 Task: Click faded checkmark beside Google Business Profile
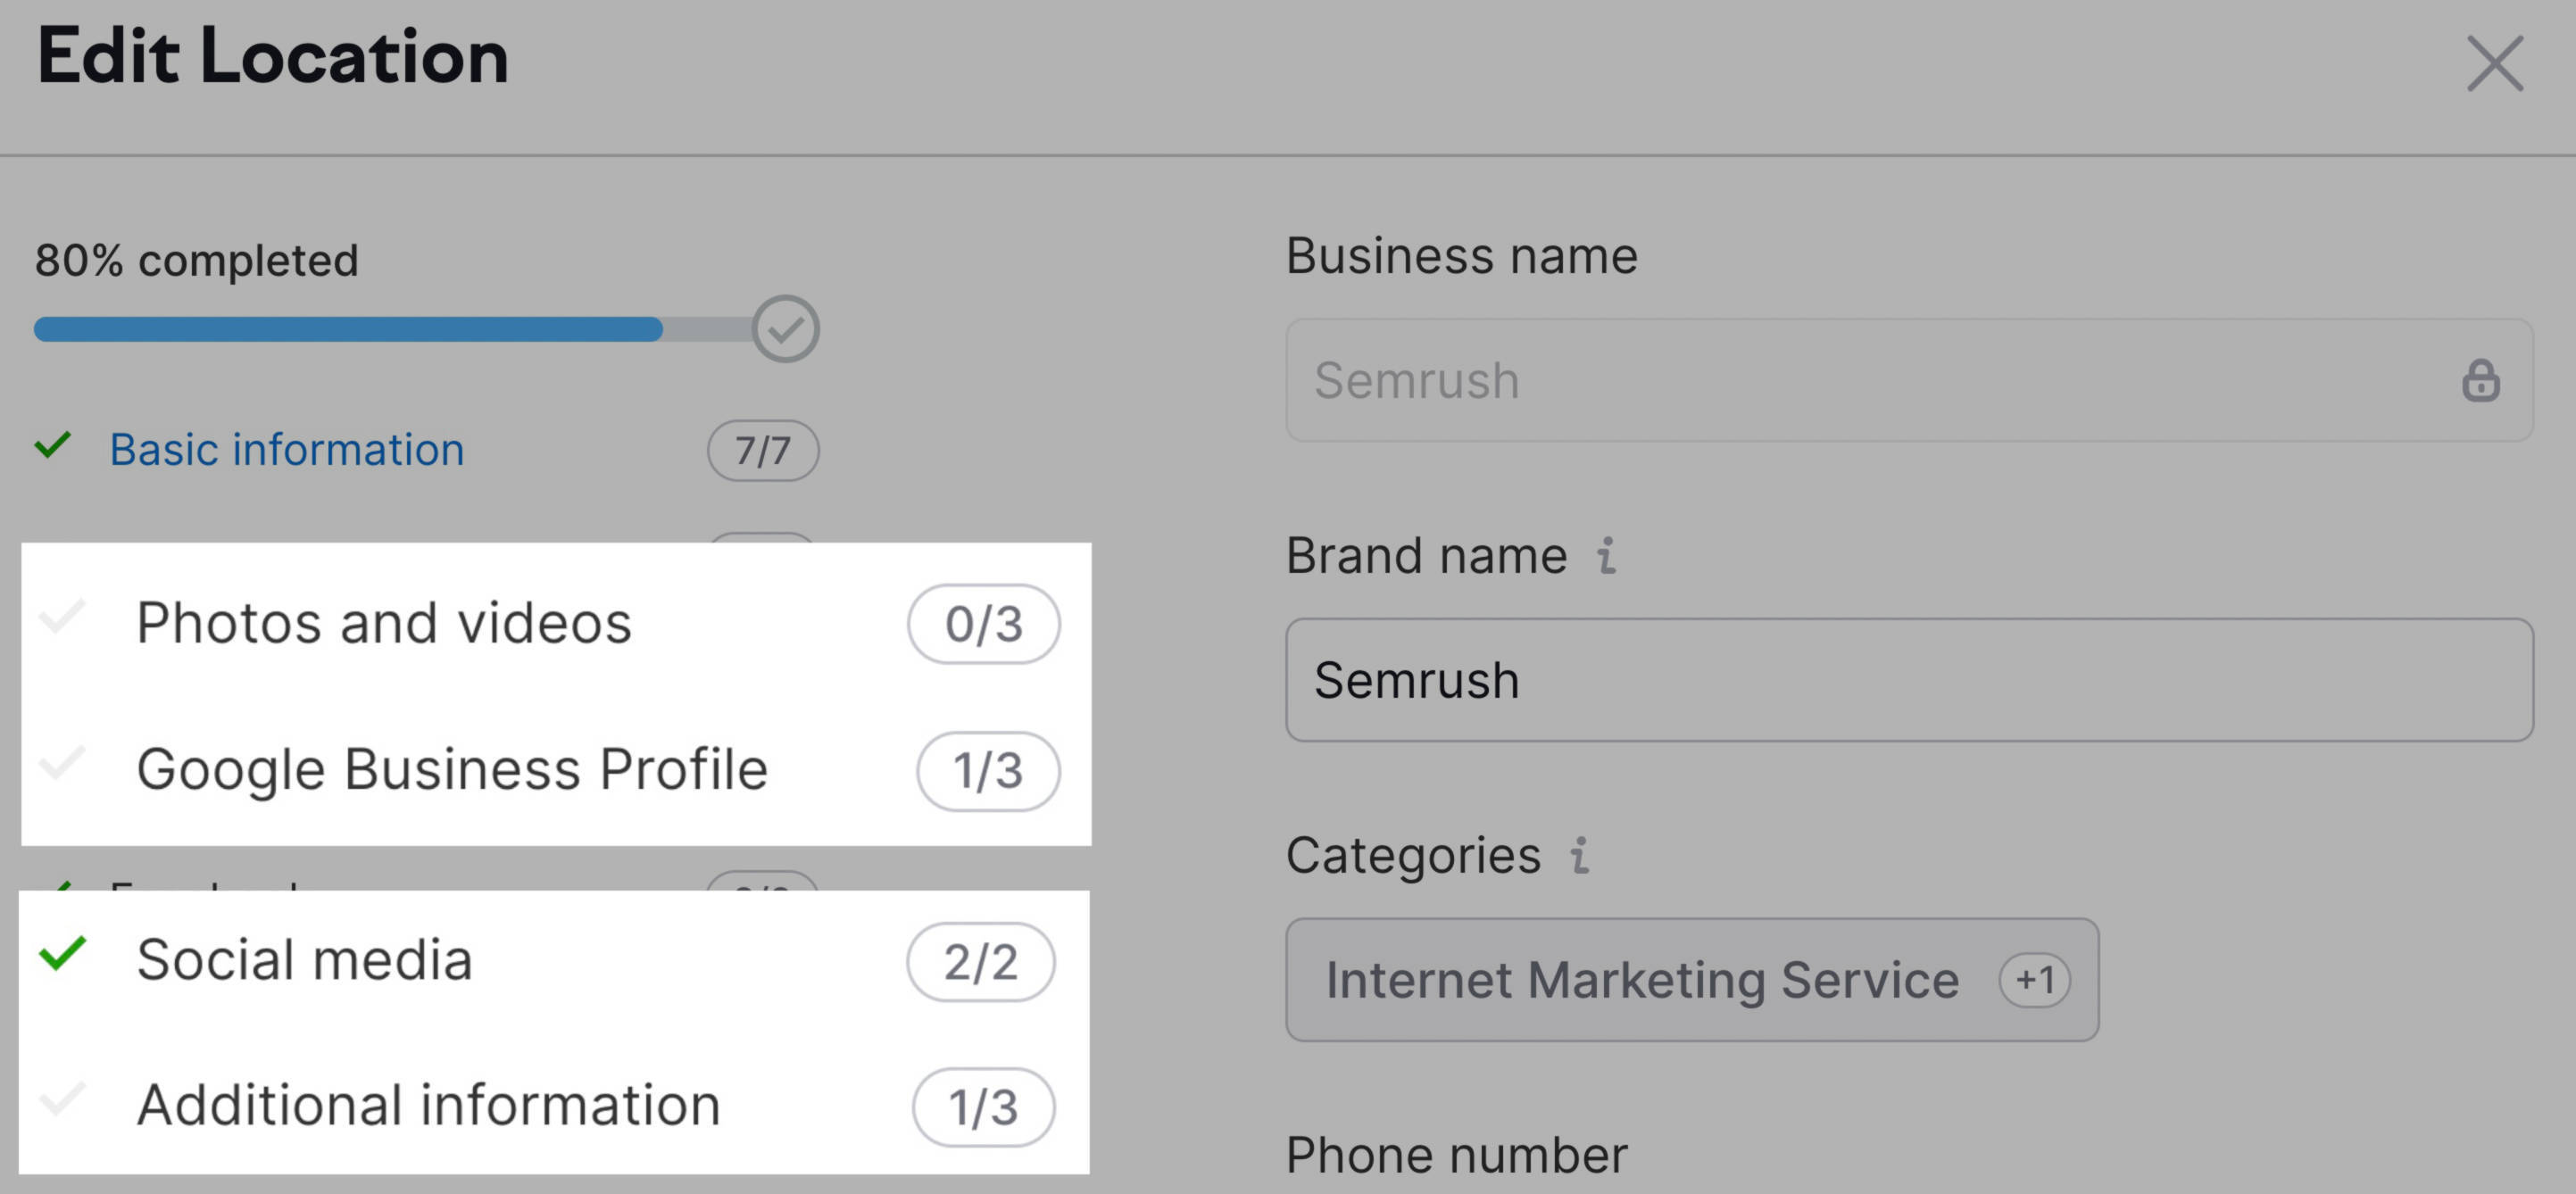tap(62, 764)
